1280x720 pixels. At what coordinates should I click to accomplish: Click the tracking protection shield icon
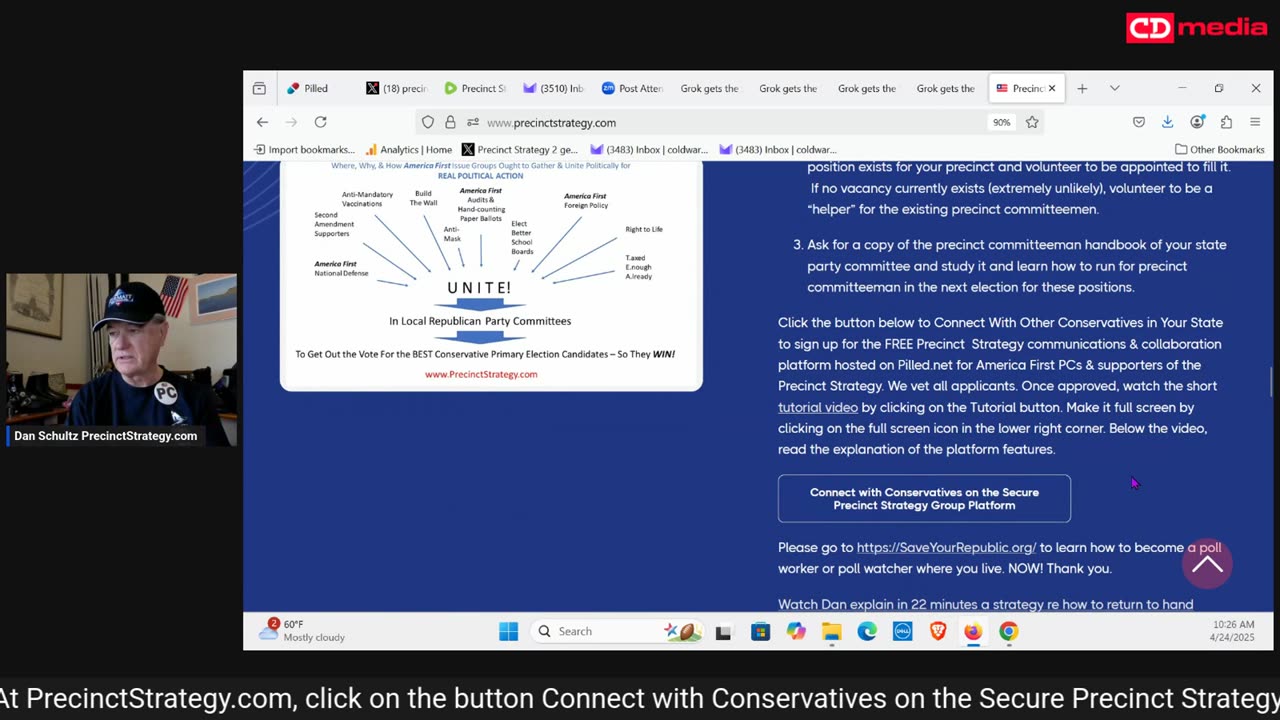428,122
